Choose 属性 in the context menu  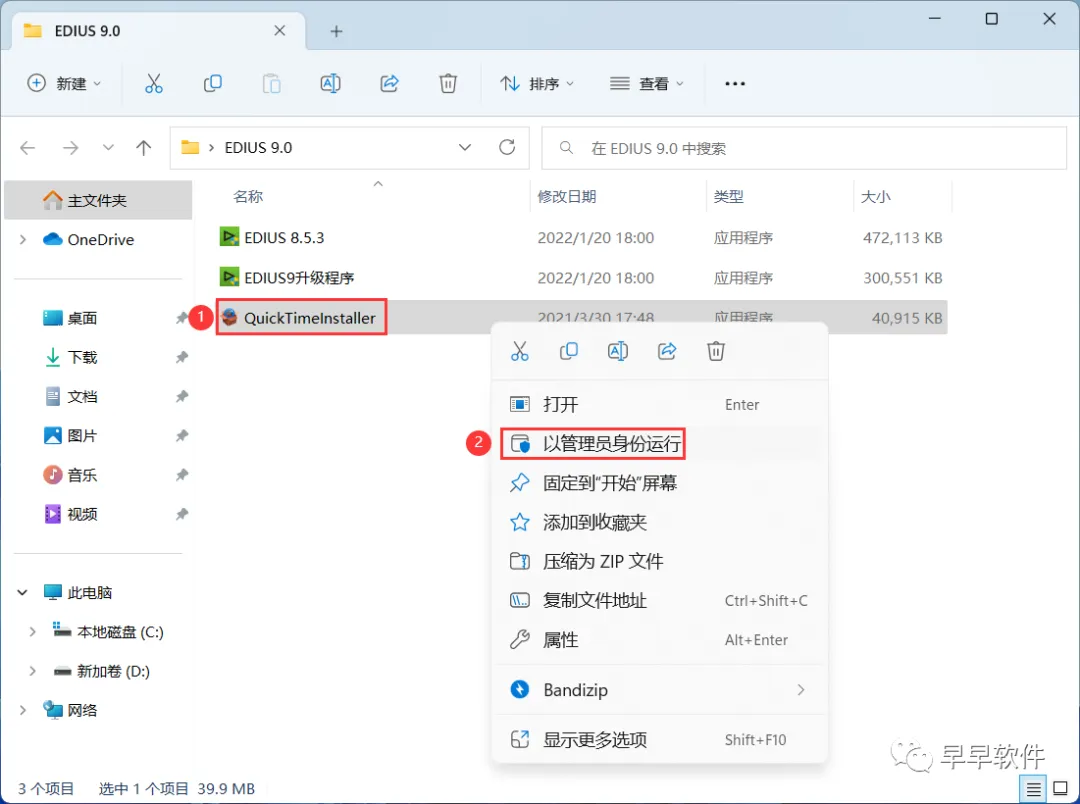coord(660,640)
